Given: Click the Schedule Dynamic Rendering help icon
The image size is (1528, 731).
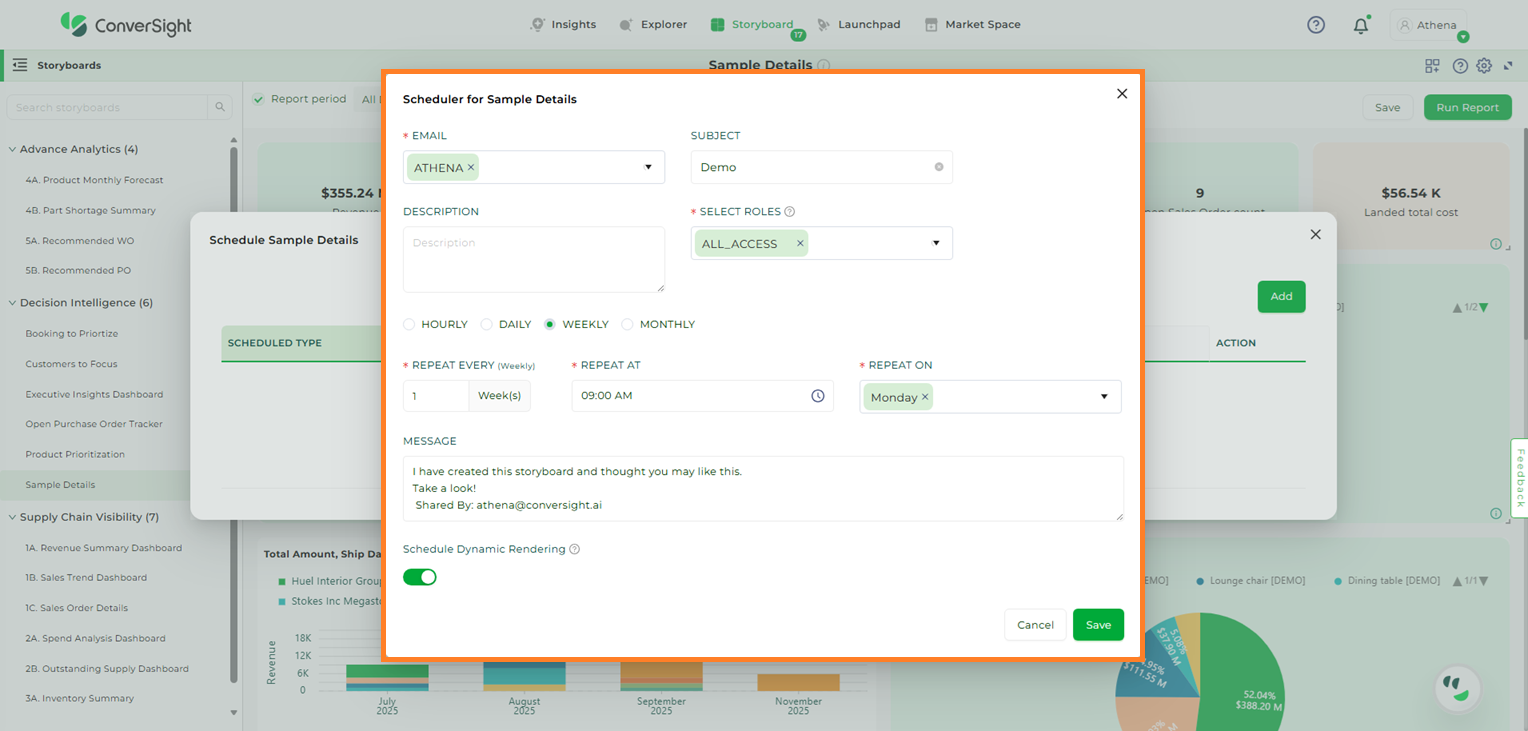Looking at the screenshot, I should [575, 549].
